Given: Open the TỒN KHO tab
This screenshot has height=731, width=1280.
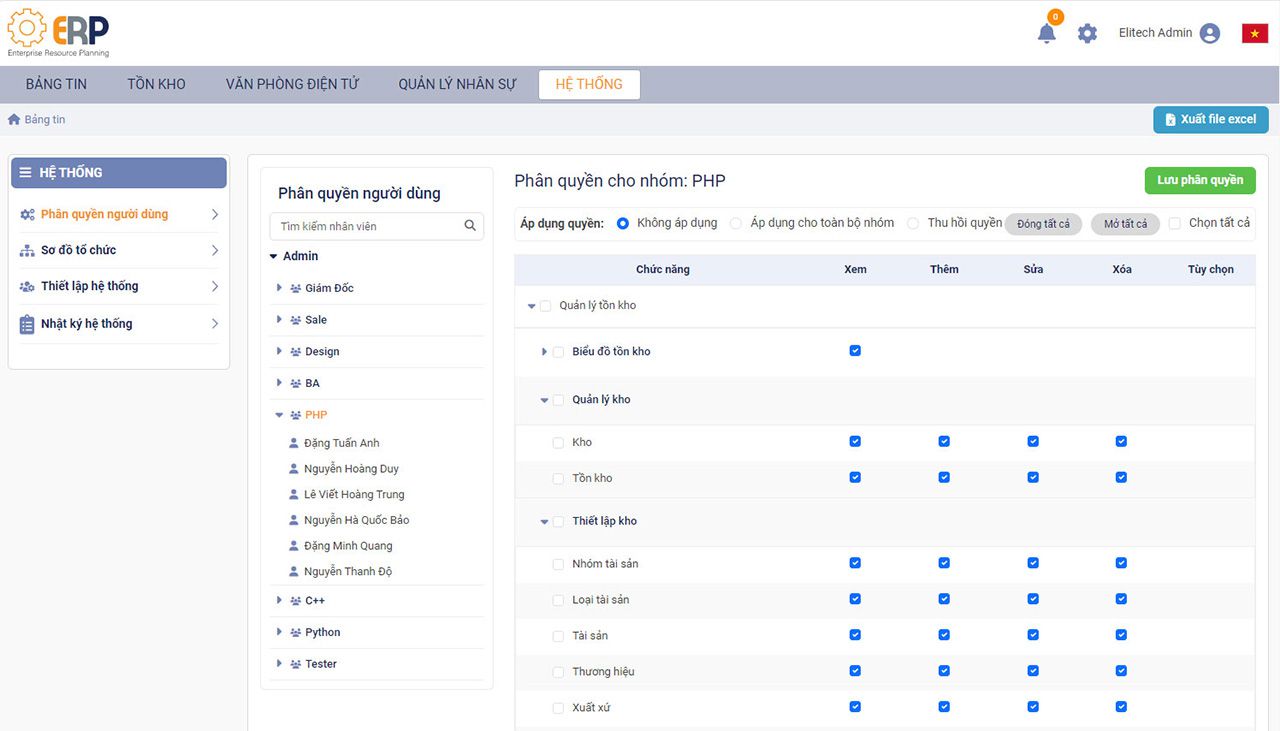Looking at the screenshot, I should point(156,84).
